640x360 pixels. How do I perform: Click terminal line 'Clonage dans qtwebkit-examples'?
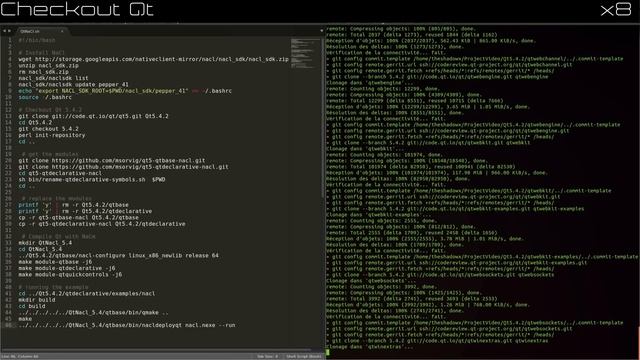click(x=379, y=215)
